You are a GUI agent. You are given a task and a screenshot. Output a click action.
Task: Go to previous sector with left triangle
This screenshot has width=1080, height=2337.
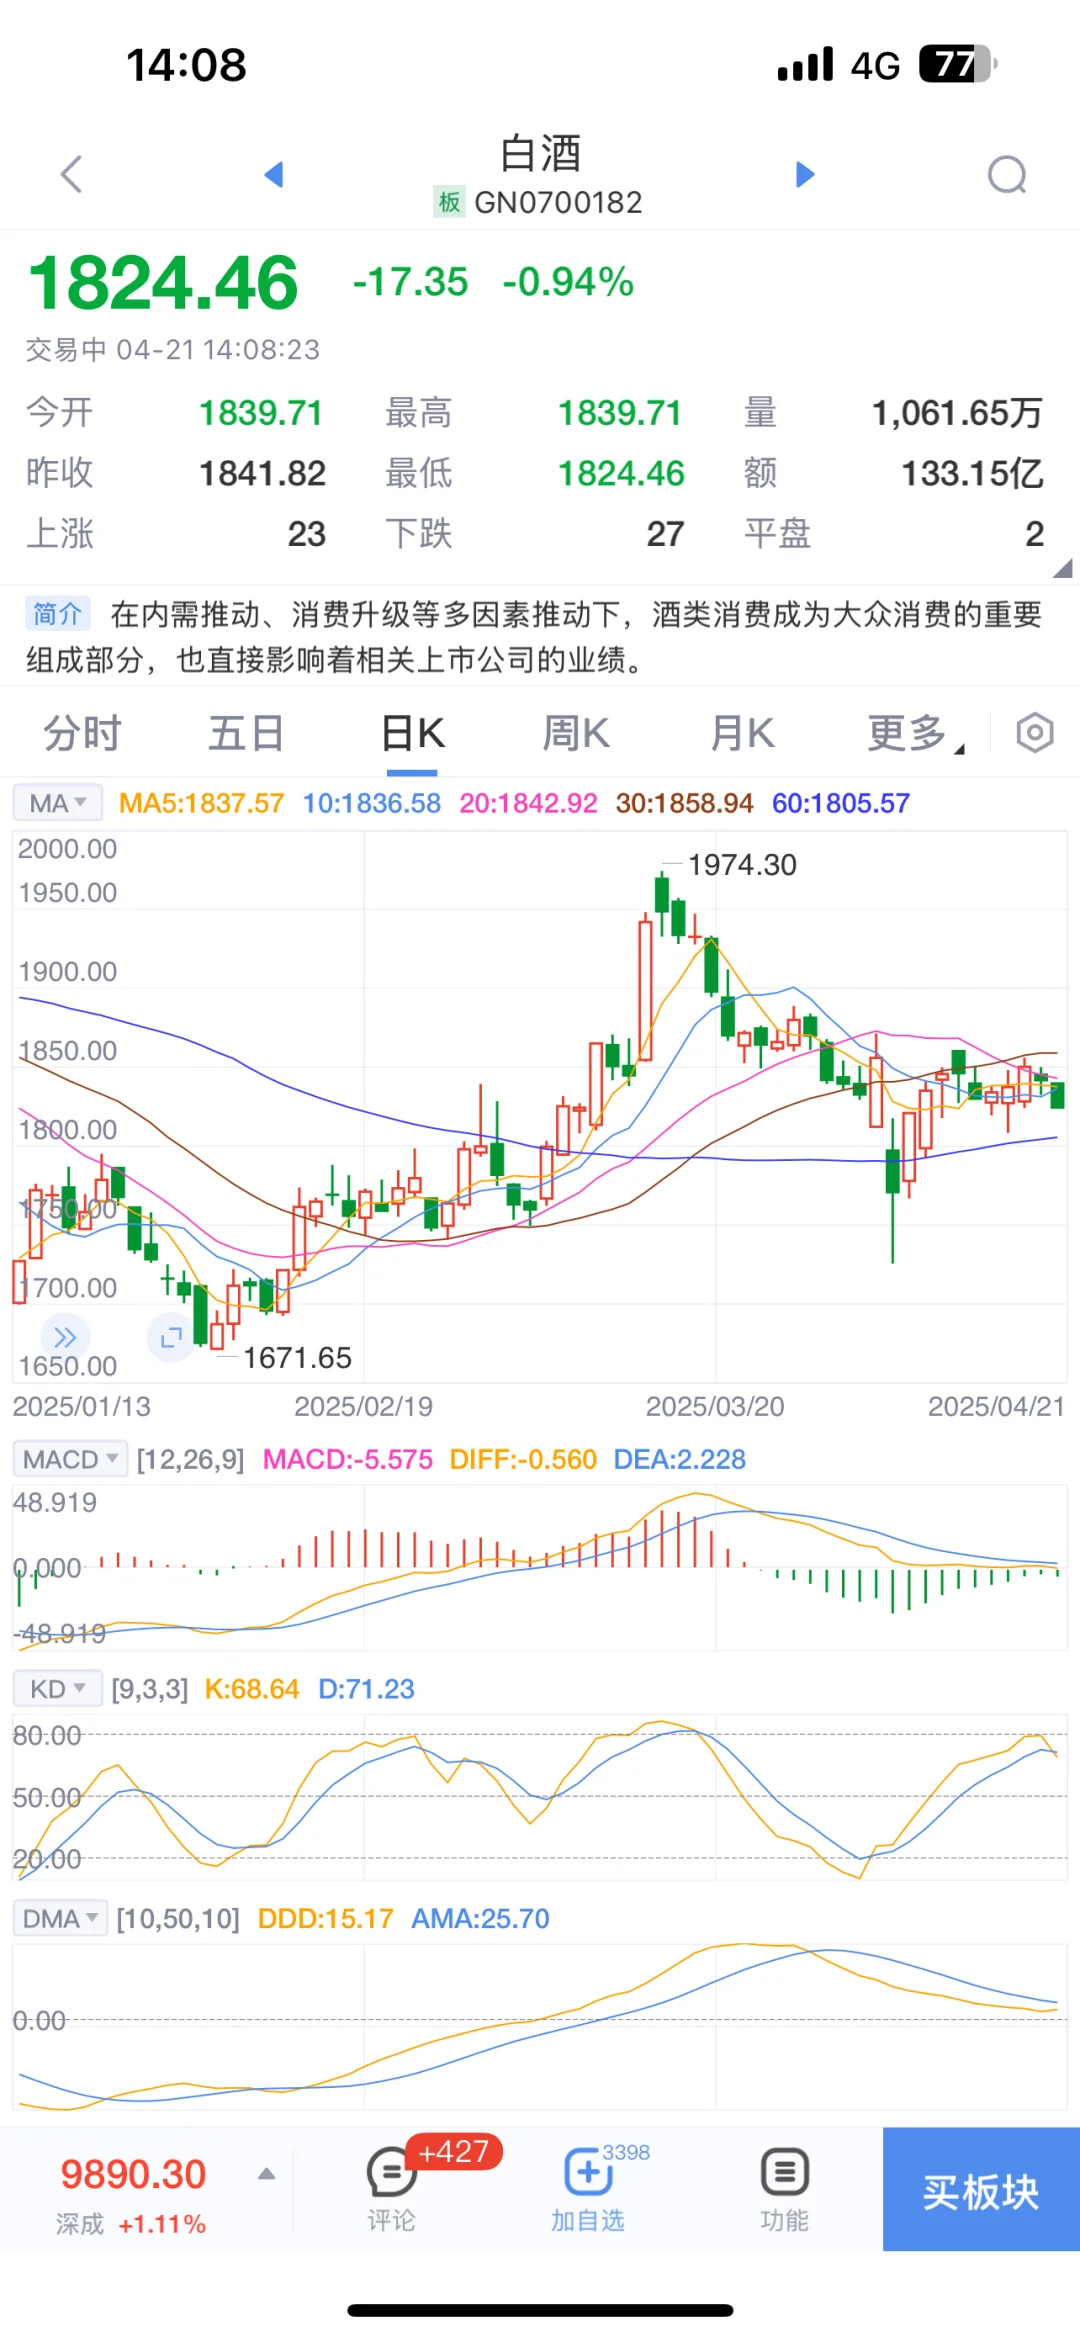[x=274, y=174]
